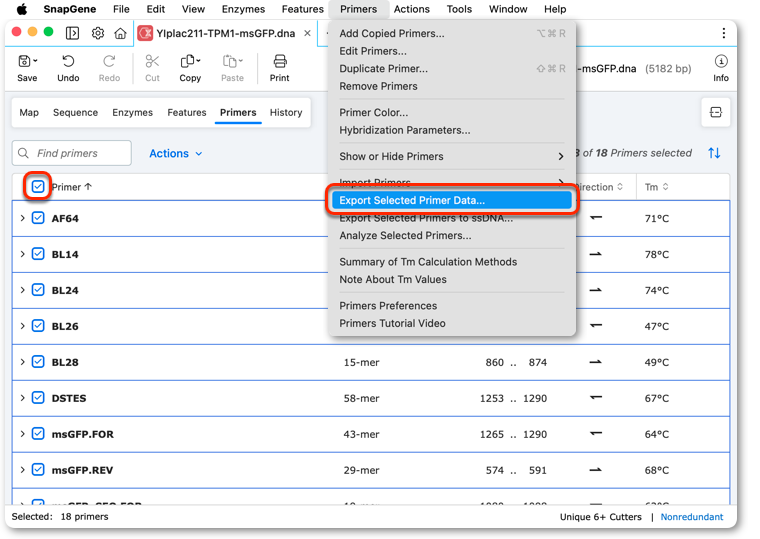Click the Nonredundant enzyme set link
The height and width of the screenshot is (539, 760).
pyautogui.click(x=692, y=517)
